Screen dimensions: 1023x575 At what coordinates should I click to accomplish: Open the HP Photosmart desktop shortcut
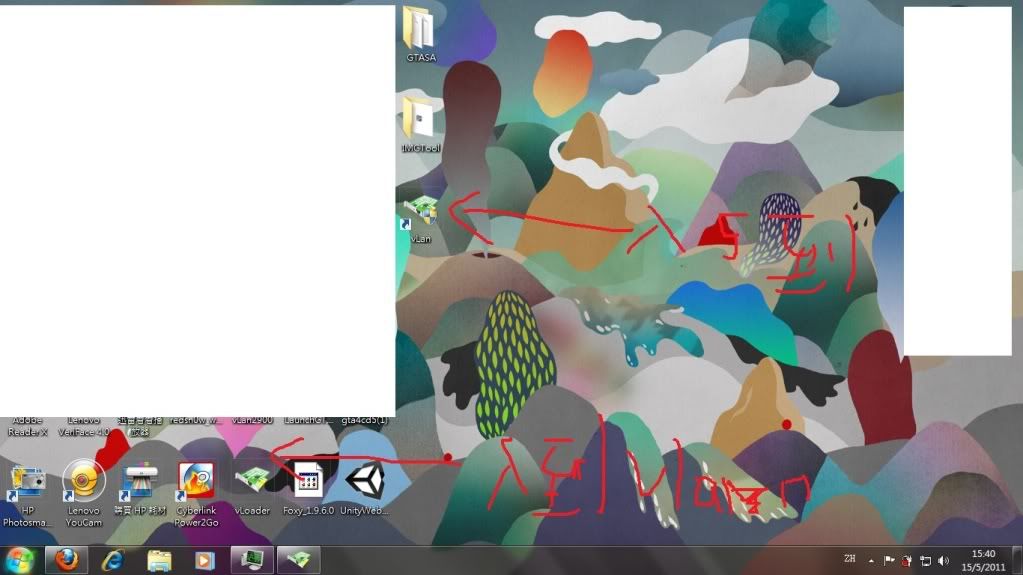(27, 482)
